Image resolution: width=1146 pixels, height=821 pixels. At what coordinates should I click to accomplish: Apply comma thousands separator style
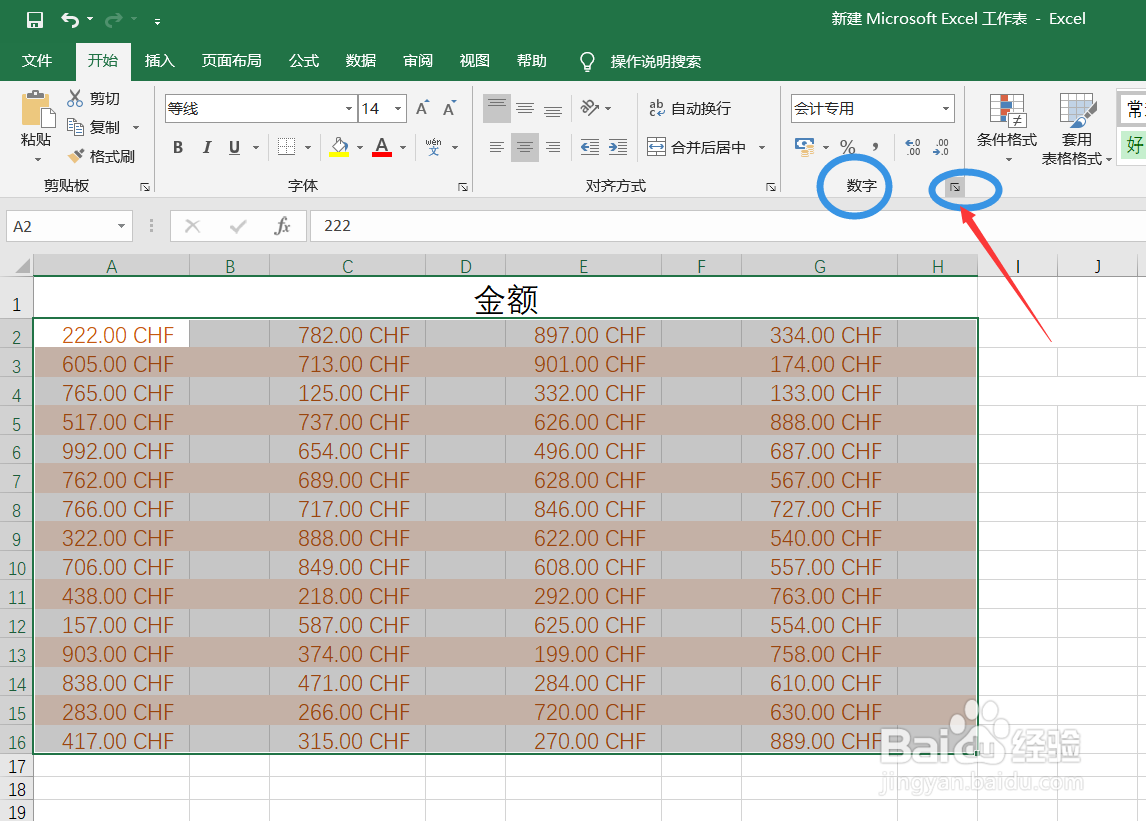click(x=875, y=147)
